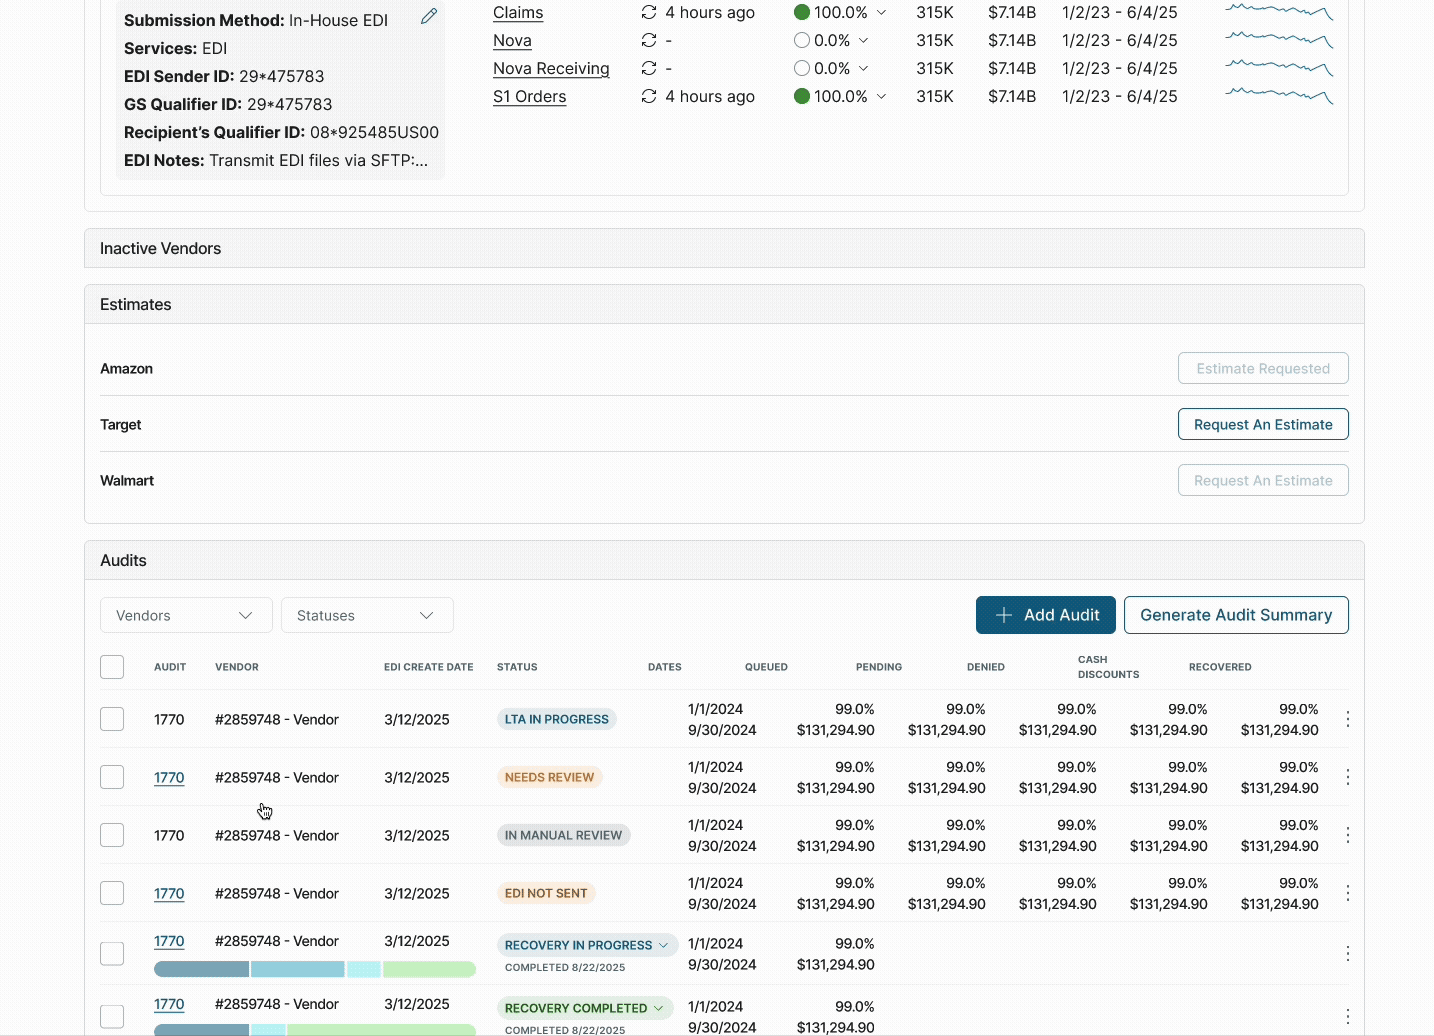The image size is (1434, 1036).
Task: Click the pencil icon to edit EDI details
Action: [x=429, y=16]
